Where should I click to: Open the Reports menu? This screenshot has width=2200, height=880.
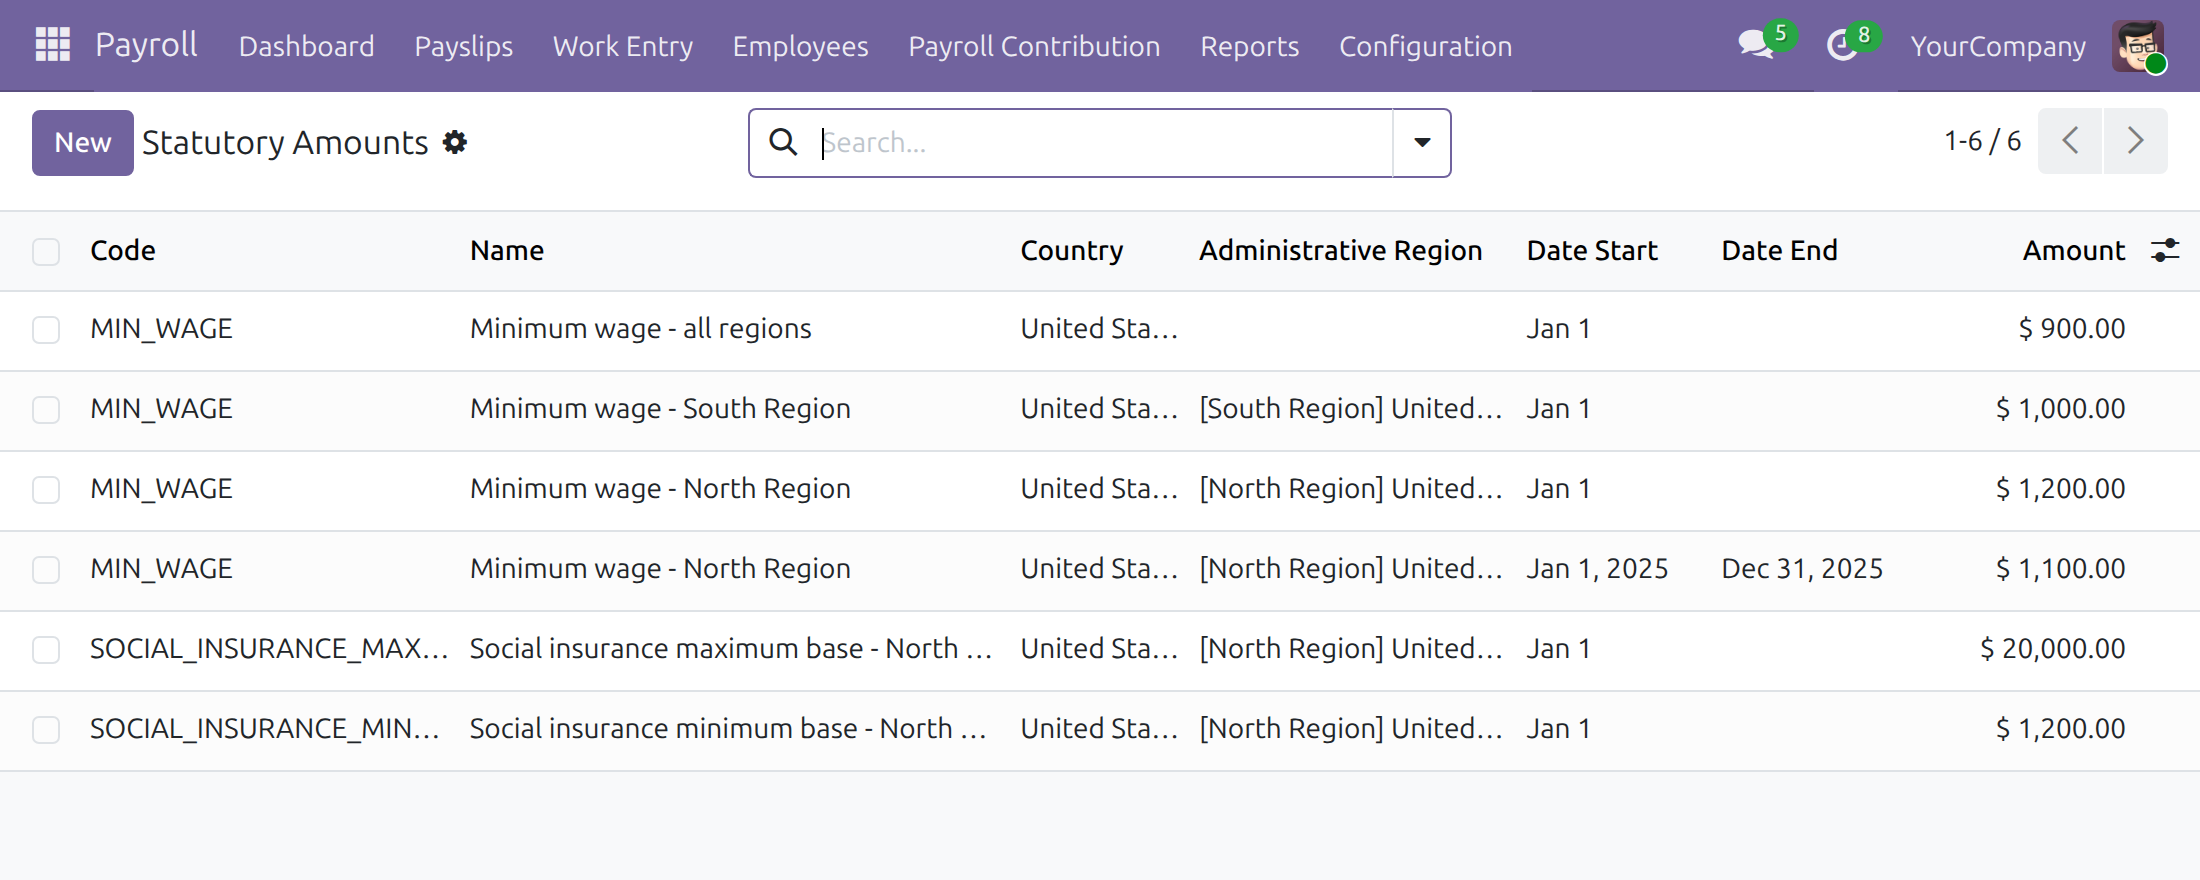point(1249,46)
